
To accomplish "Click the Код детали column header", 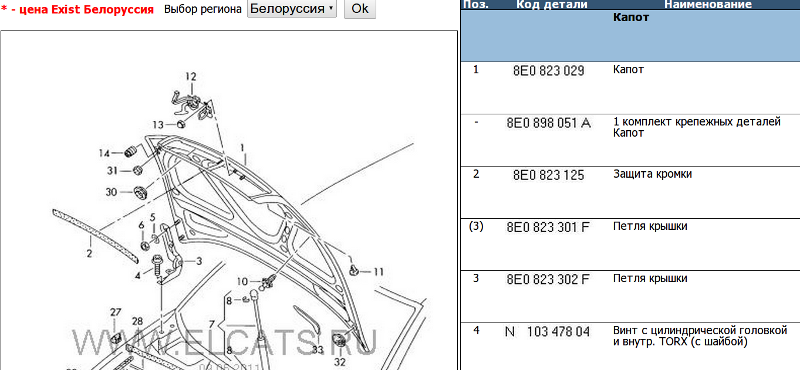I will click(552, 5).
